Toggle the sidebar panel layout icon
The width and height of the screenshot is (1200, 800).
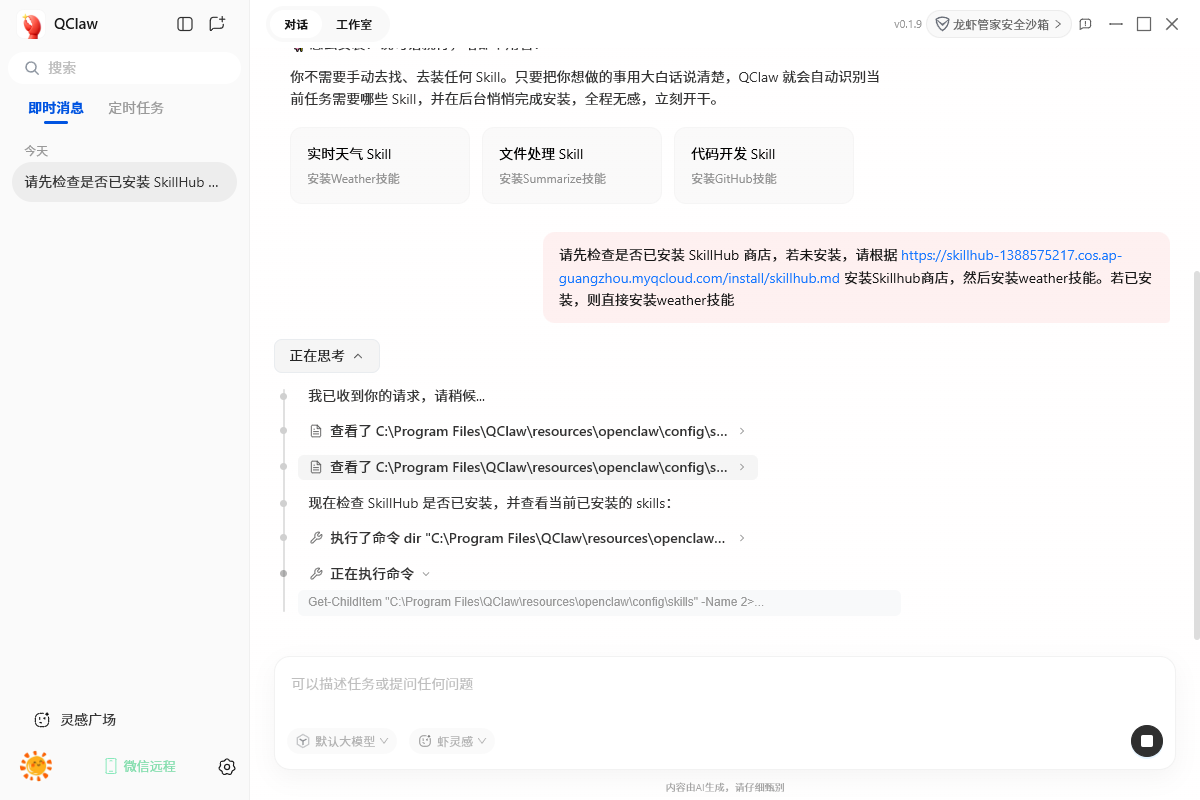pos(185,24)
